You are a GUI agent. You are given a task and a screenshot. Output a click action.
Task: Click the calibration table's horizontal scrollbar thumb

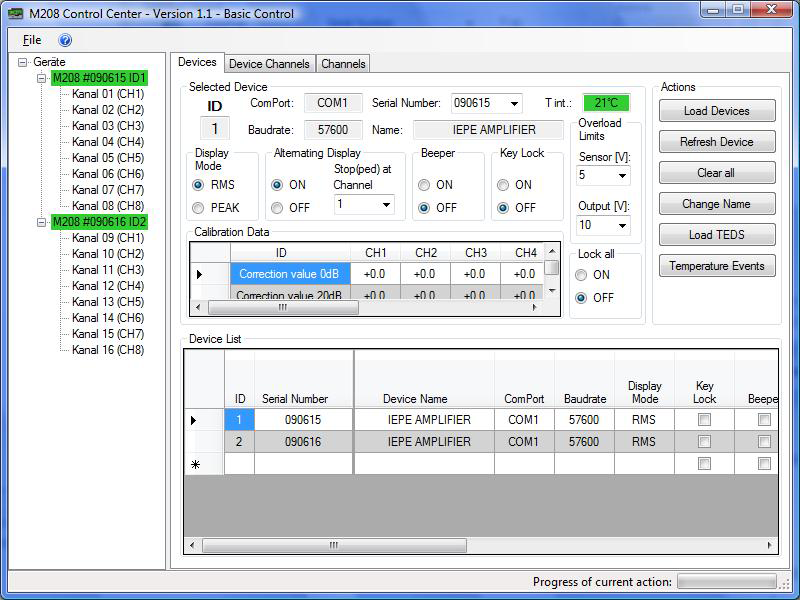coord(283,308)
